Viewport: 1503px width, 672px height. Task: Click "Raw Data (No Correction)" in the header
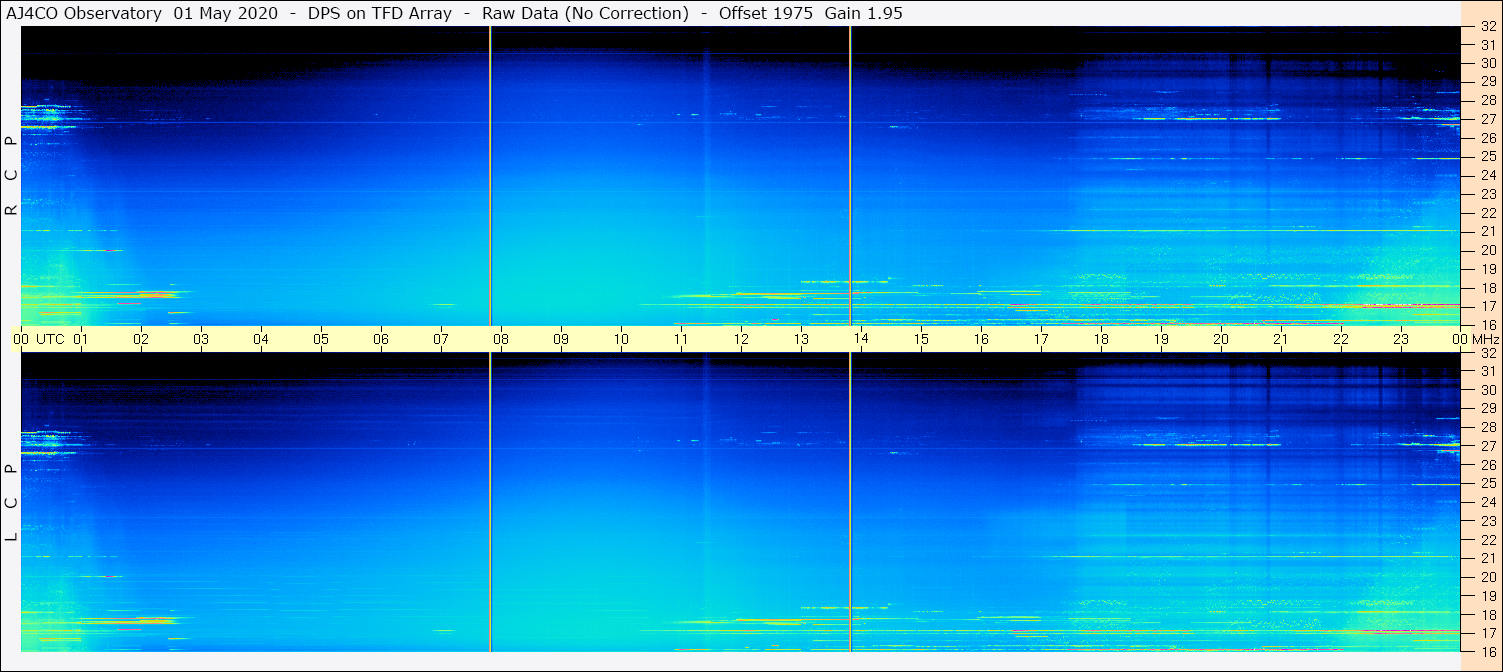click(x=585, y=13)
